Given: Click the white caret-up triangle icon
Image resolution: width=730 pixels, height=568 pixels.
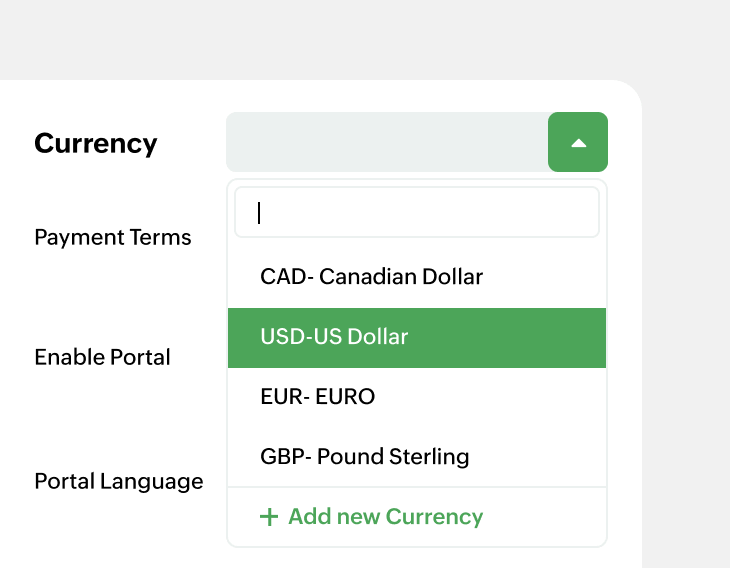Looking at the screenshot, I should click(x=578, y=143).
